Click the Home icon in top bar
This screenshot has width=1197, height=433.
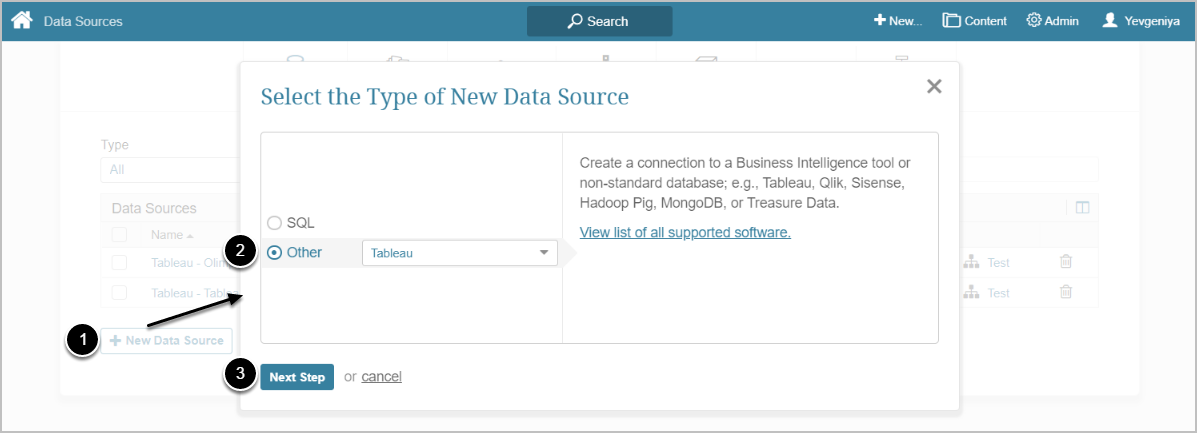[21, 20]
